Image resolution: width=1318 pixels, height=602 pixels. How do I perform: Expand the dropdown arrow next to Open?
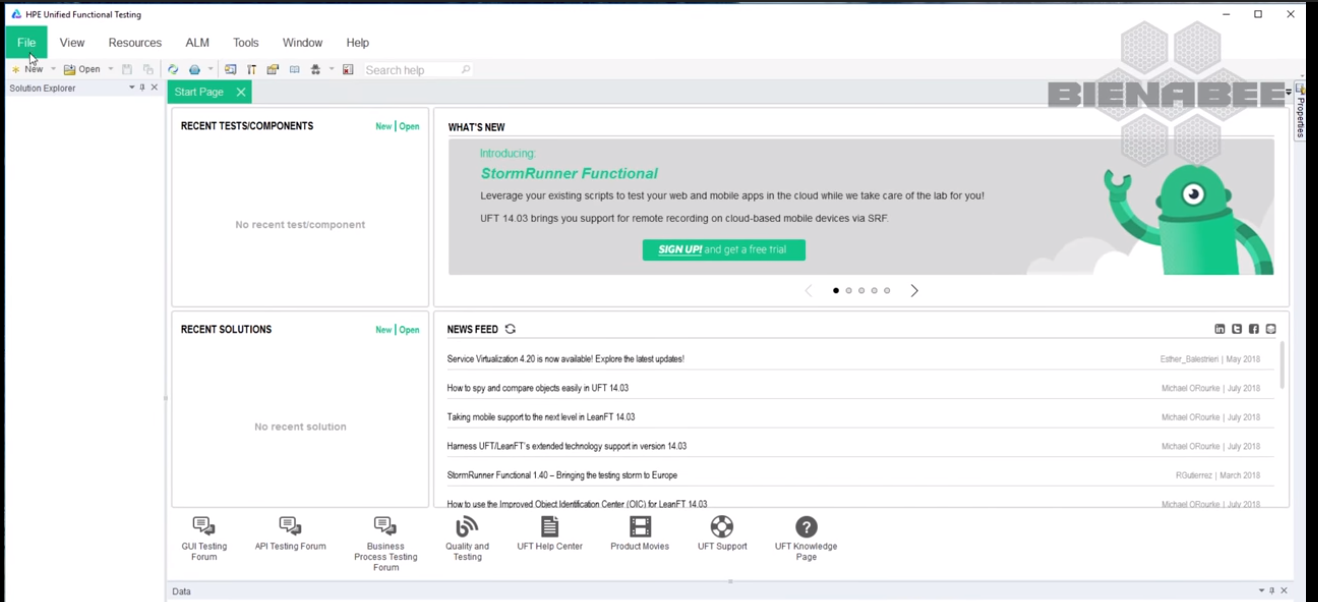pos(110,70)
